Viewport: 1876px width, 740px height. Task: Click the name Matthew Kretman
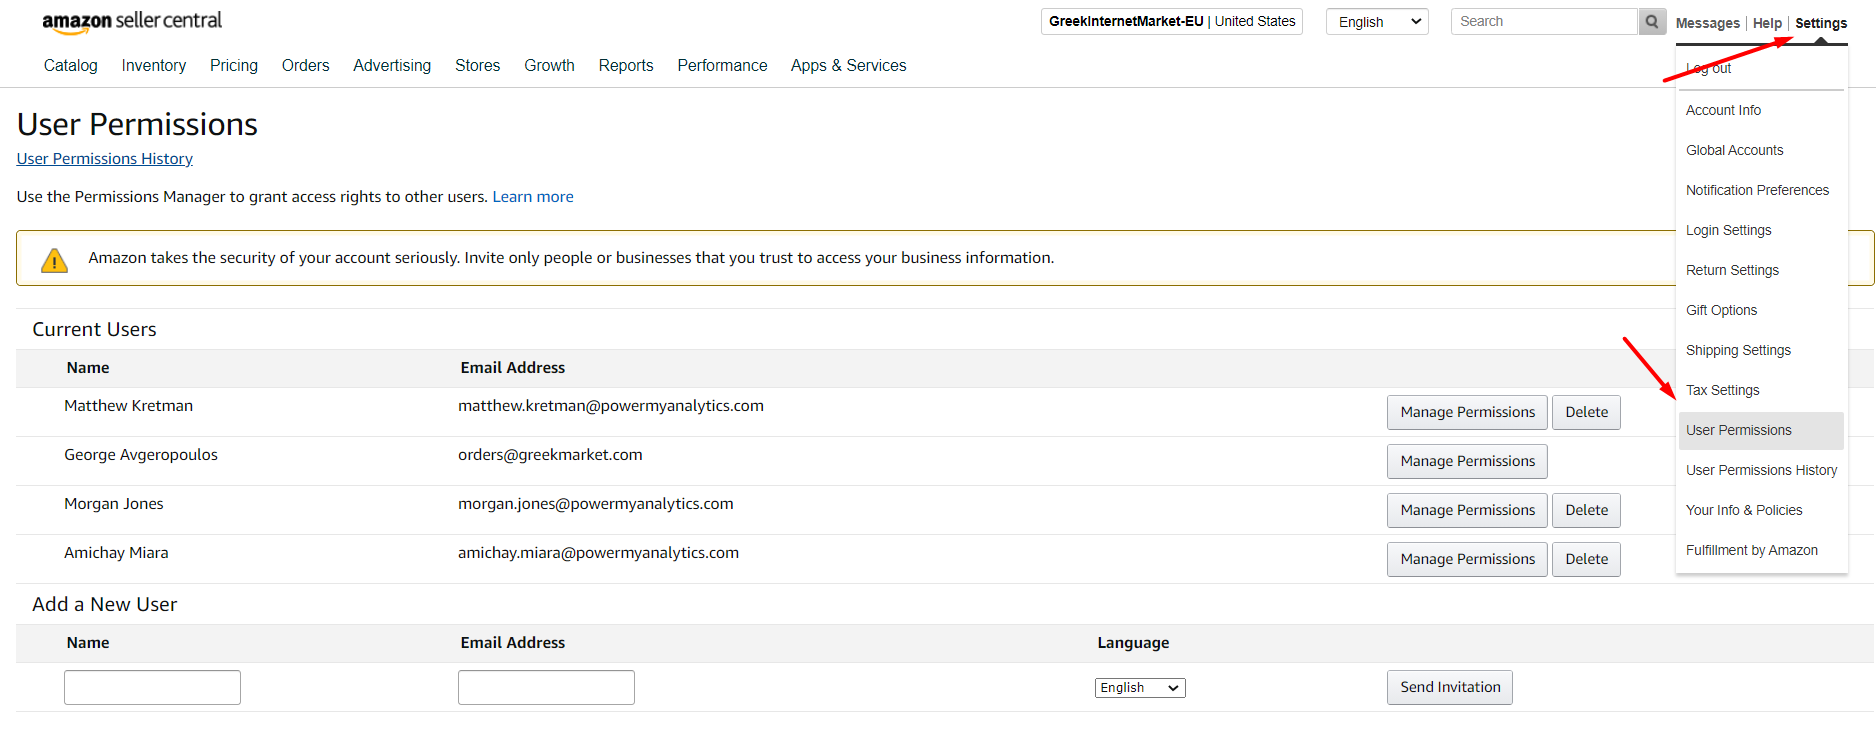coord(129,406)
